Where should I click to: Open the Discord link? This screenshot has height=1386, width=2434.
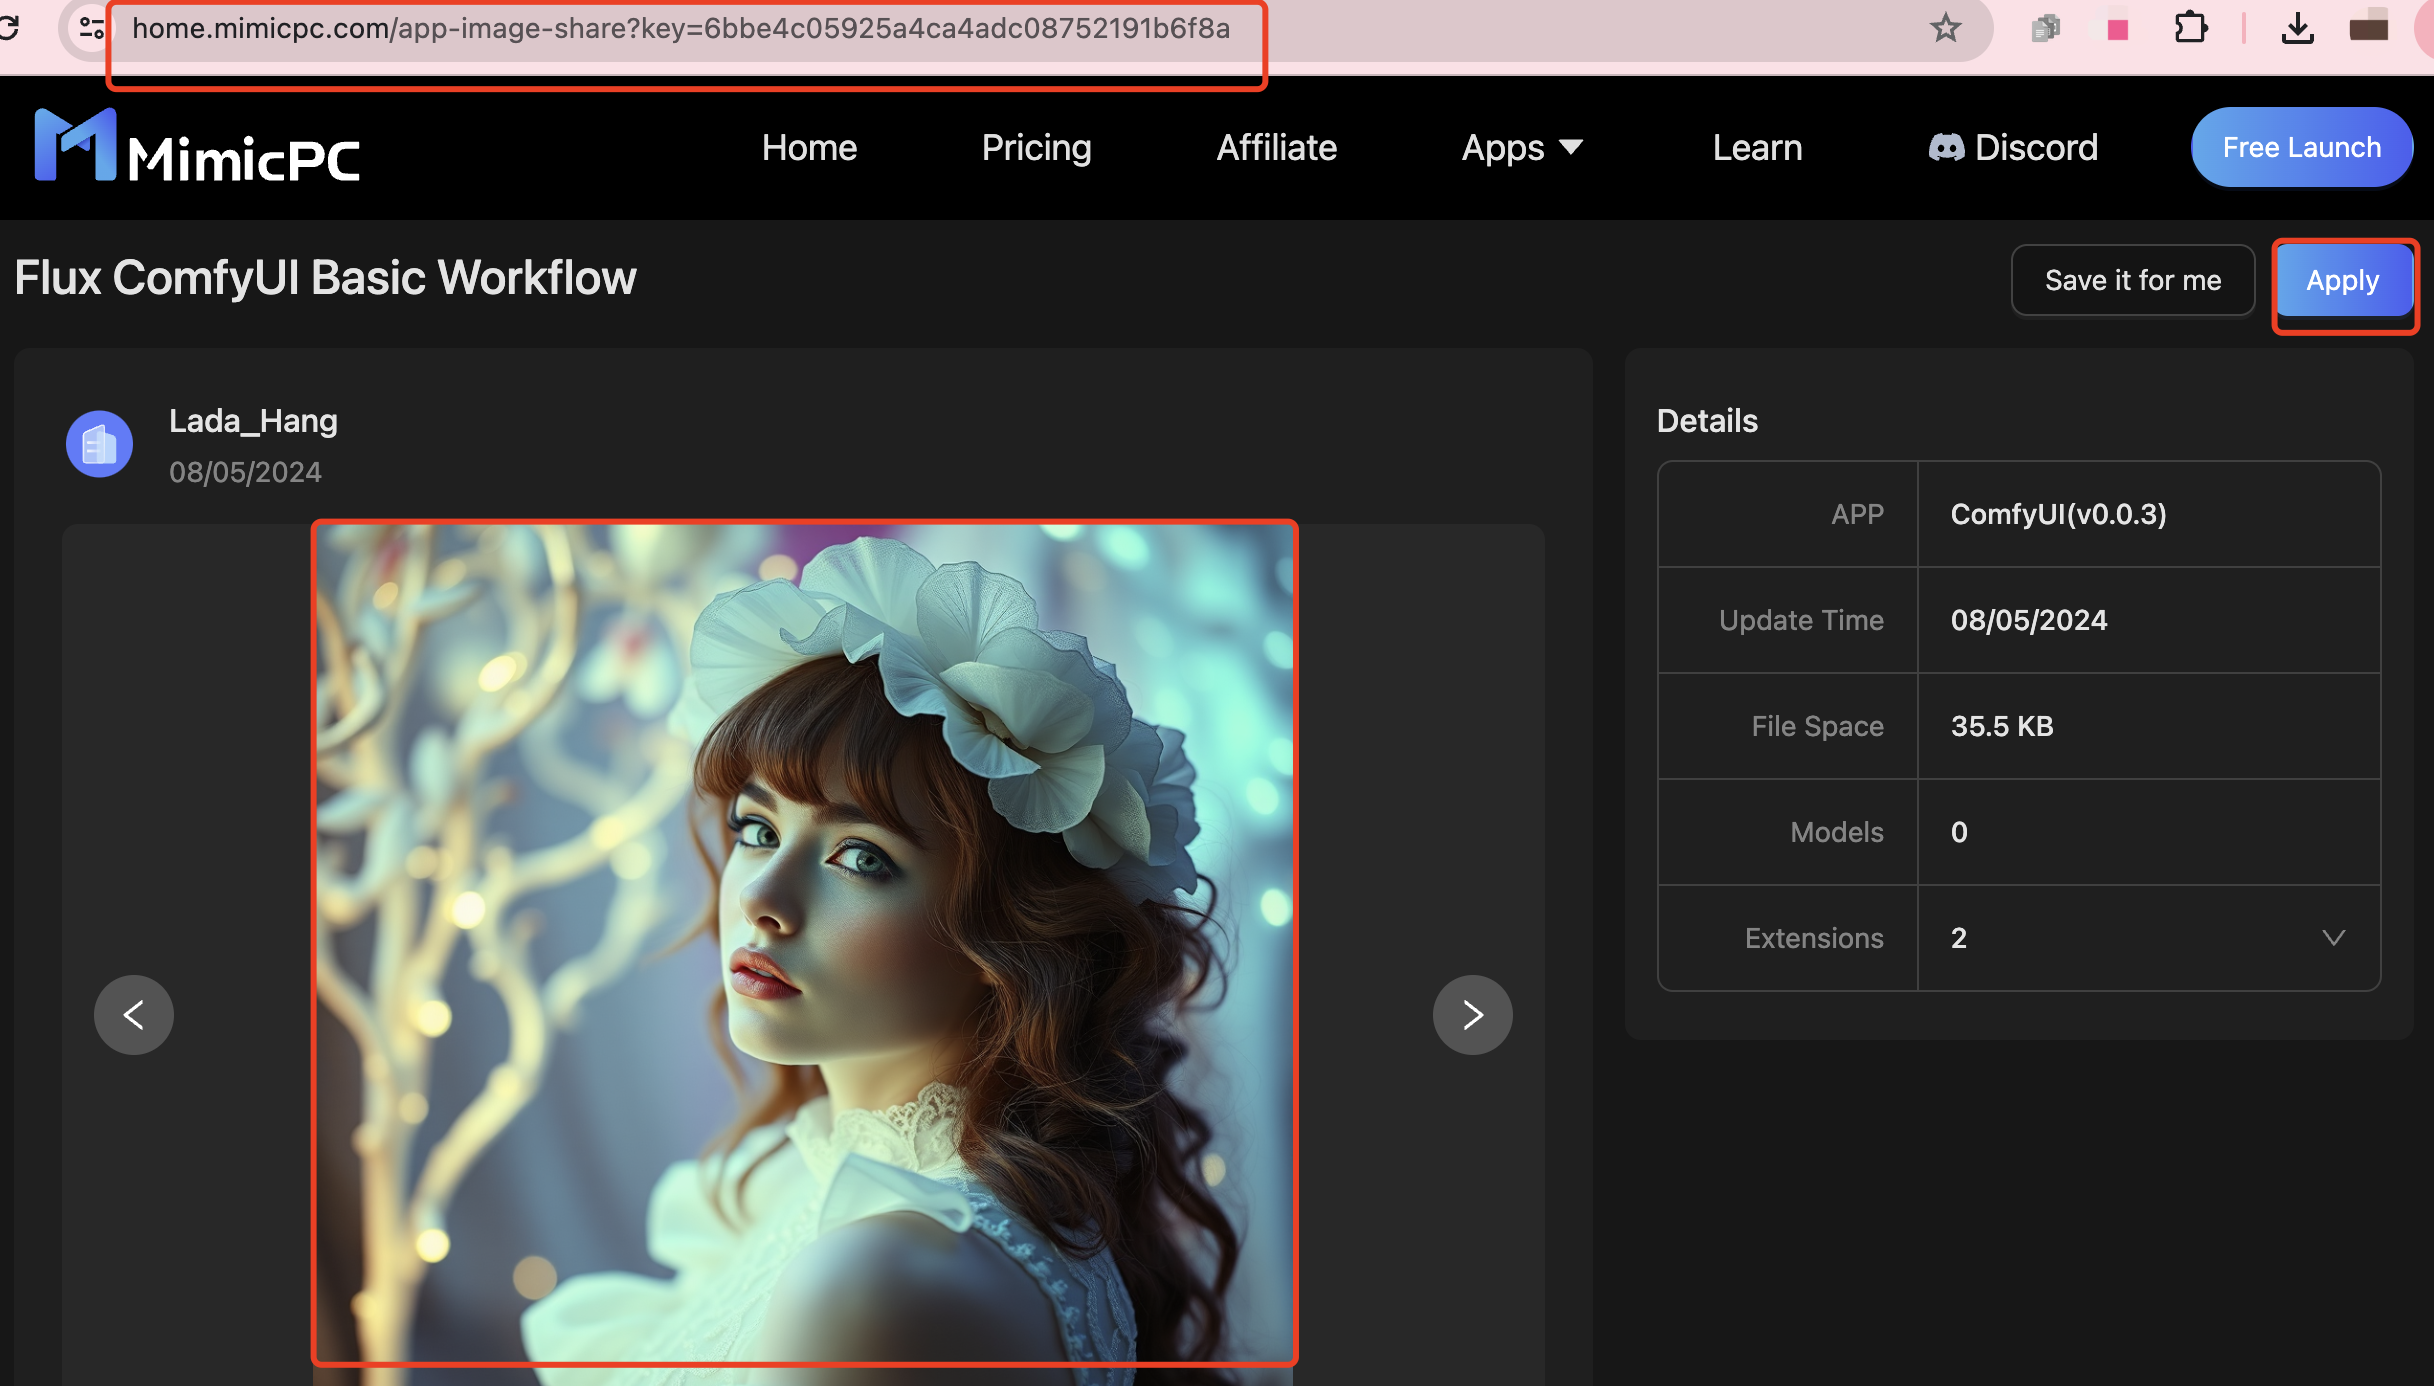[2013, 148]
